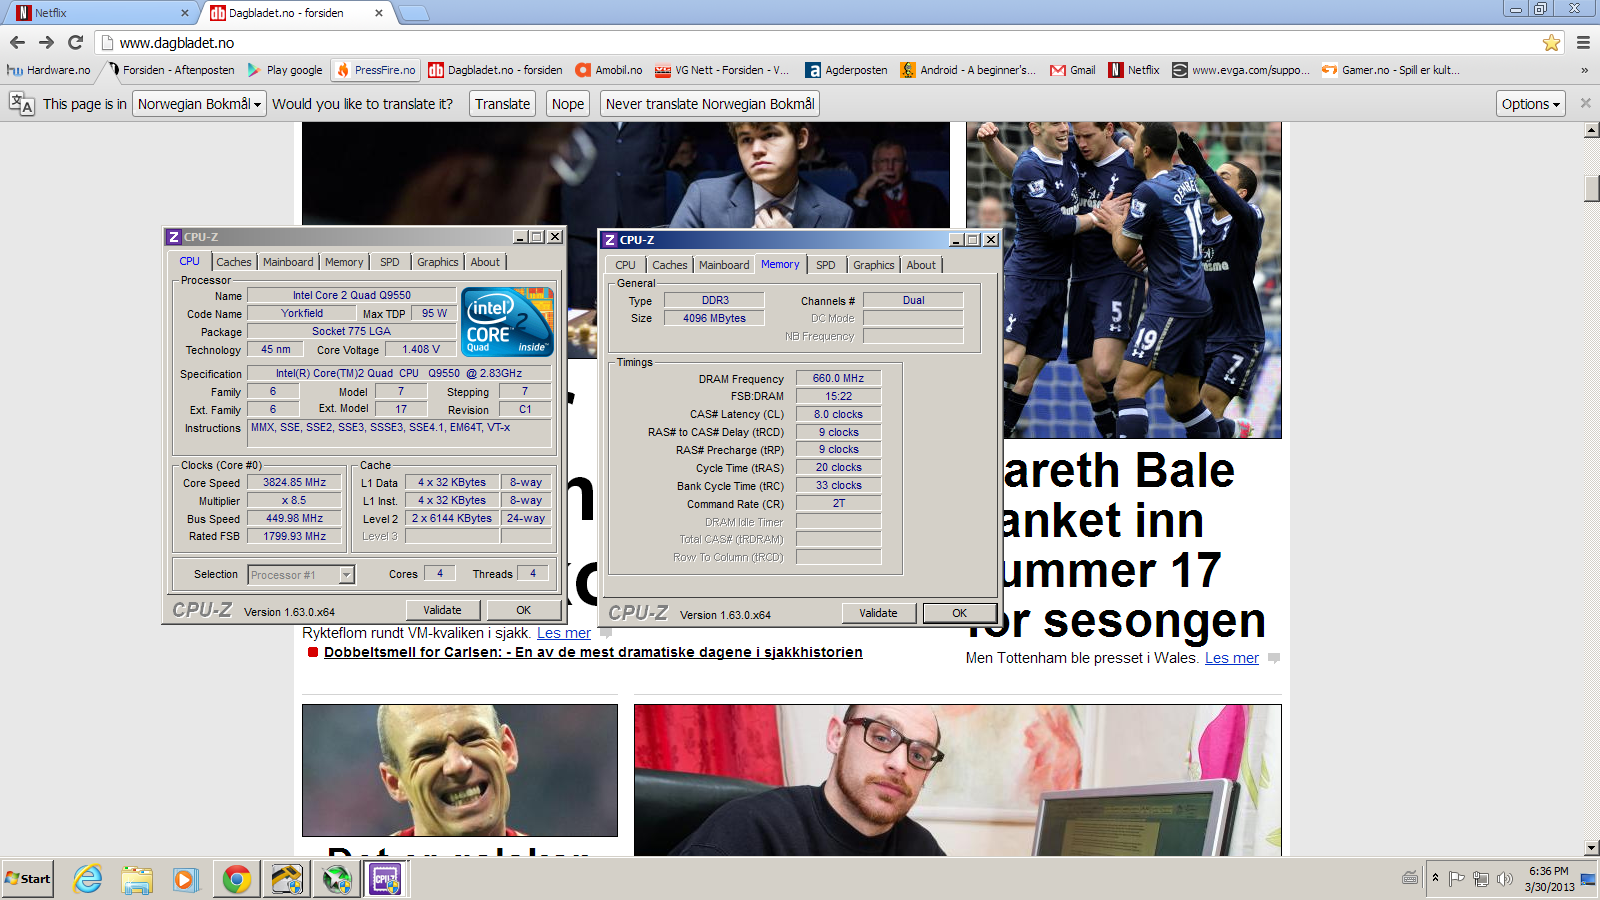The width and height of the screenshot is (1600, 900).
Task: Click the Nope button
Action: coord(568,104)
